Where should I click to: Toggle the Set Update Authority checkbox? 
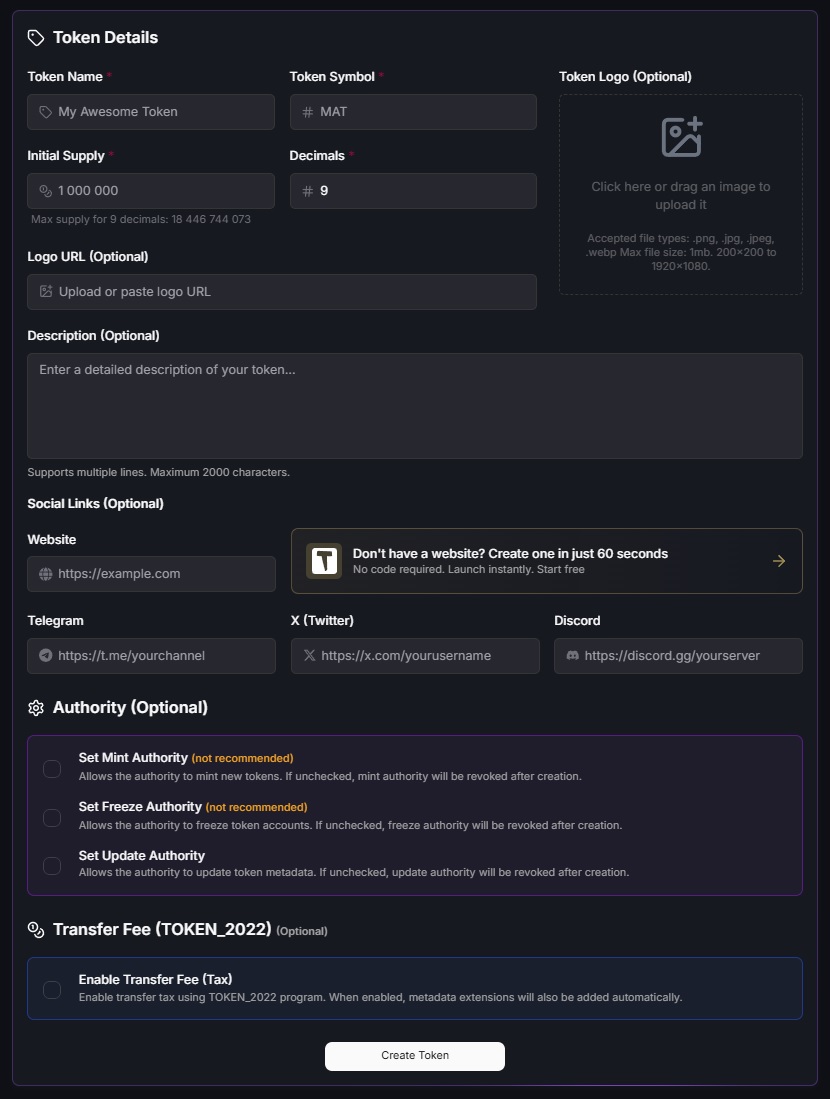[x=52, y=866]
